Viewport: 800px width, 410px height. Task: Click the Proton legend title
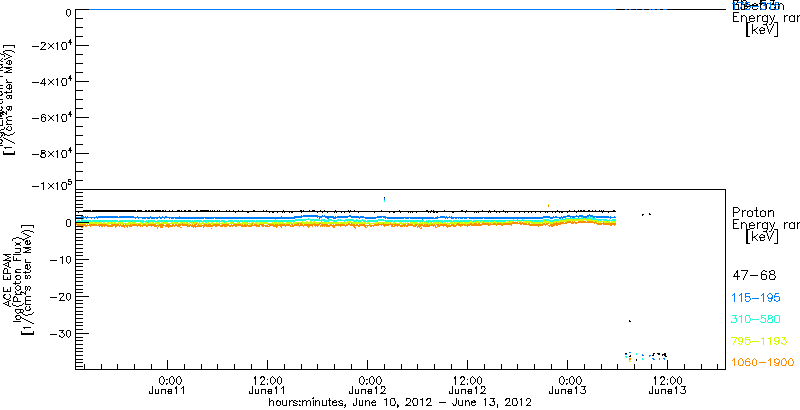pos(753,212)
